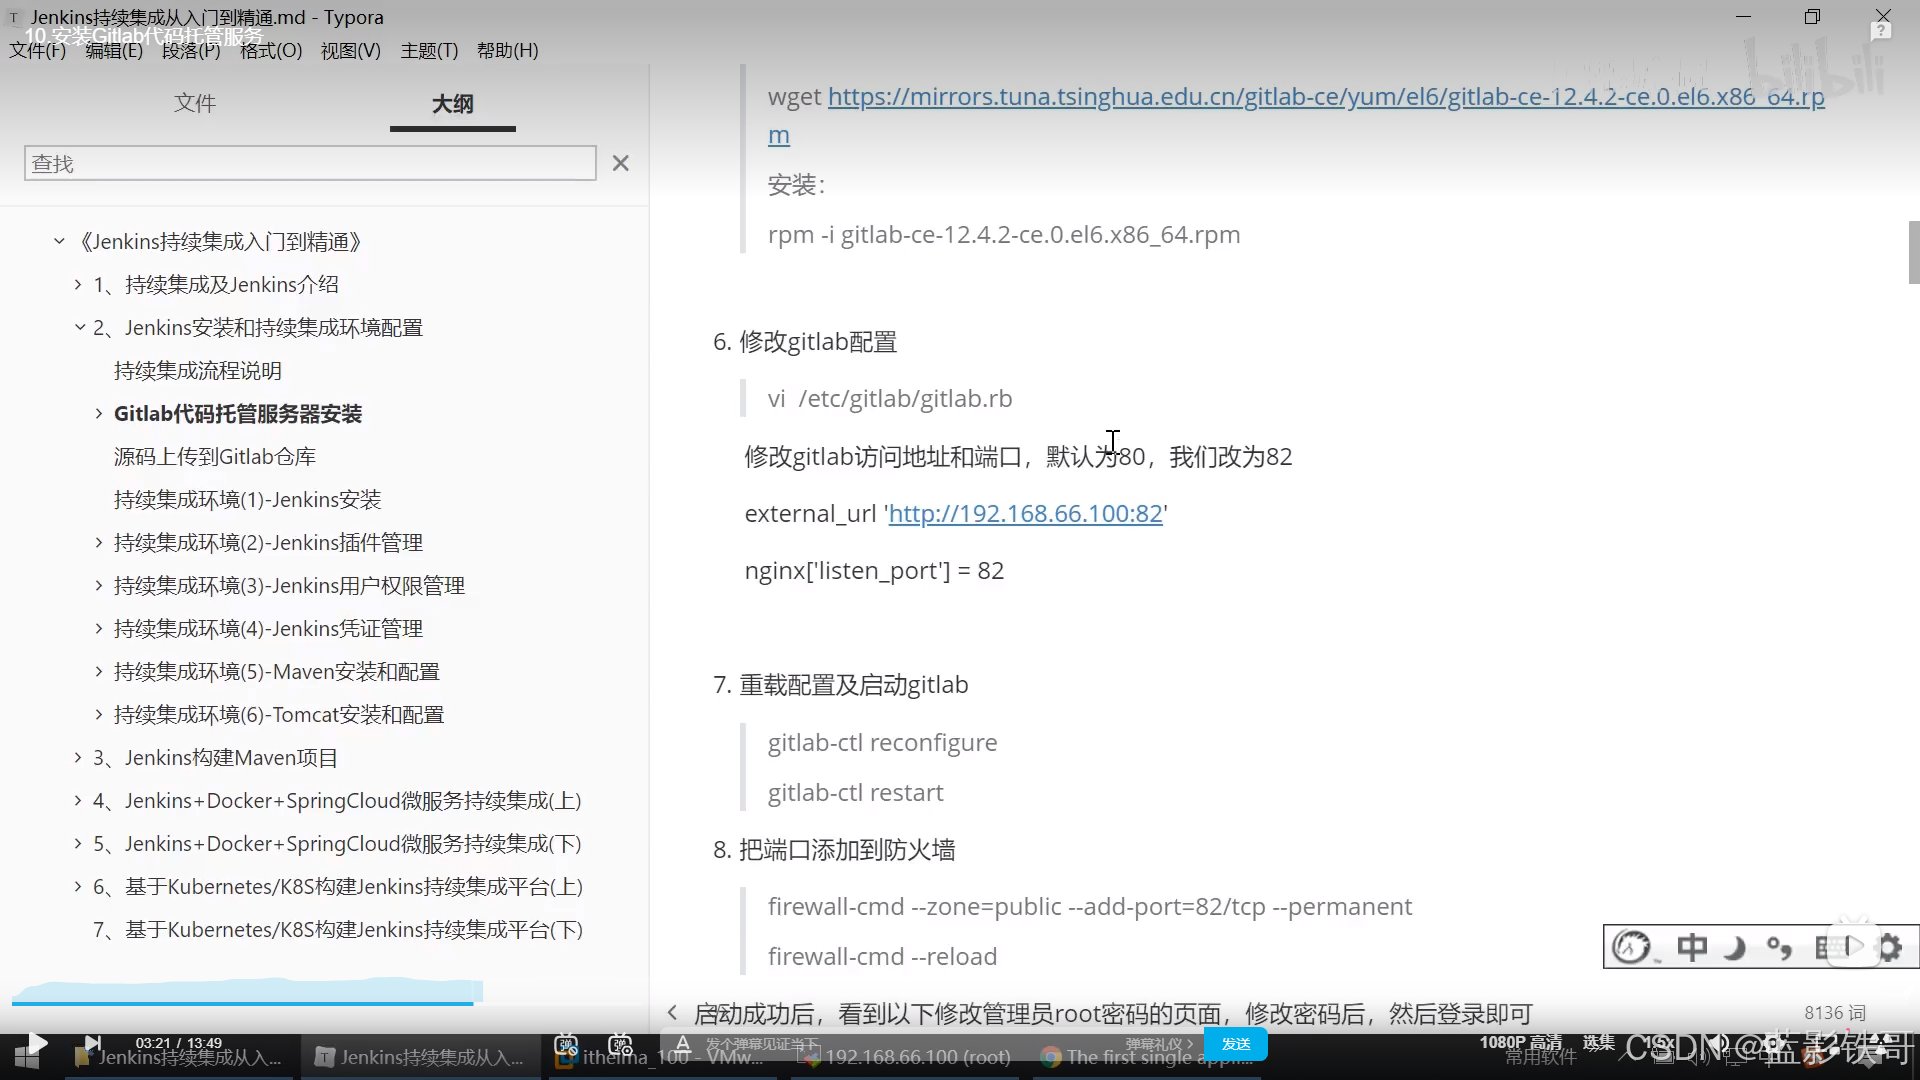The height and width of the screenshot is (1080, 1920).
Task: Clear the outline search with the X icon
Action: point(620,163)
